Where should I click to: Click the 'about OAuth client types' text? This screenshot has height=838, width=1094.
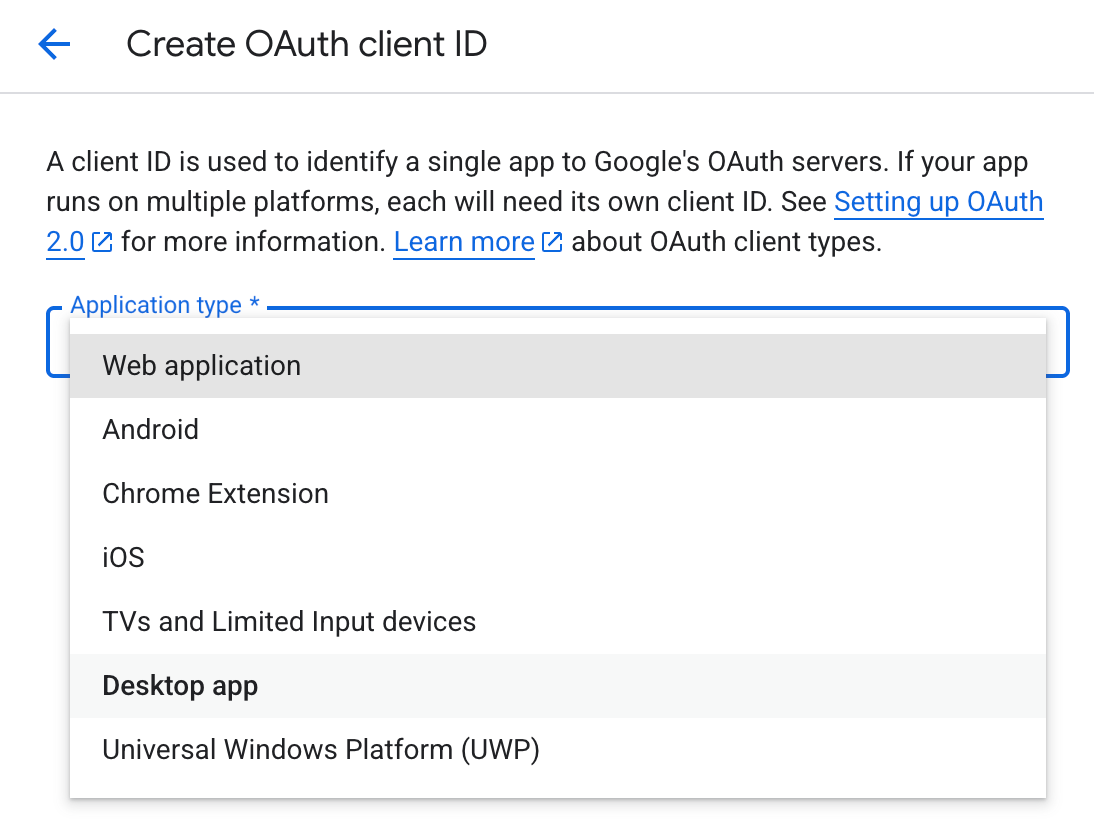click(x=727, y=243)
